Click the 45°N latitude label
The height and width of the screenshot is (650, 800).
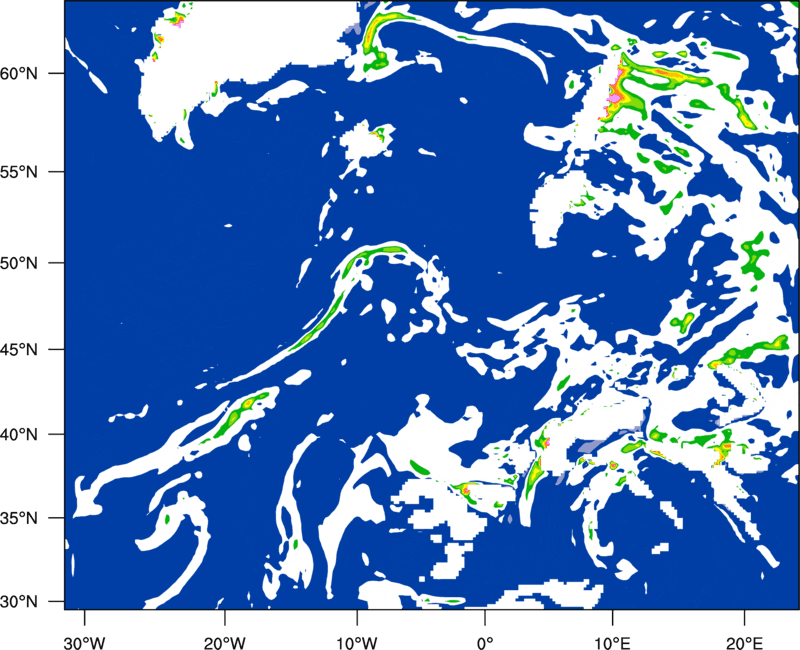click(19, 350)
